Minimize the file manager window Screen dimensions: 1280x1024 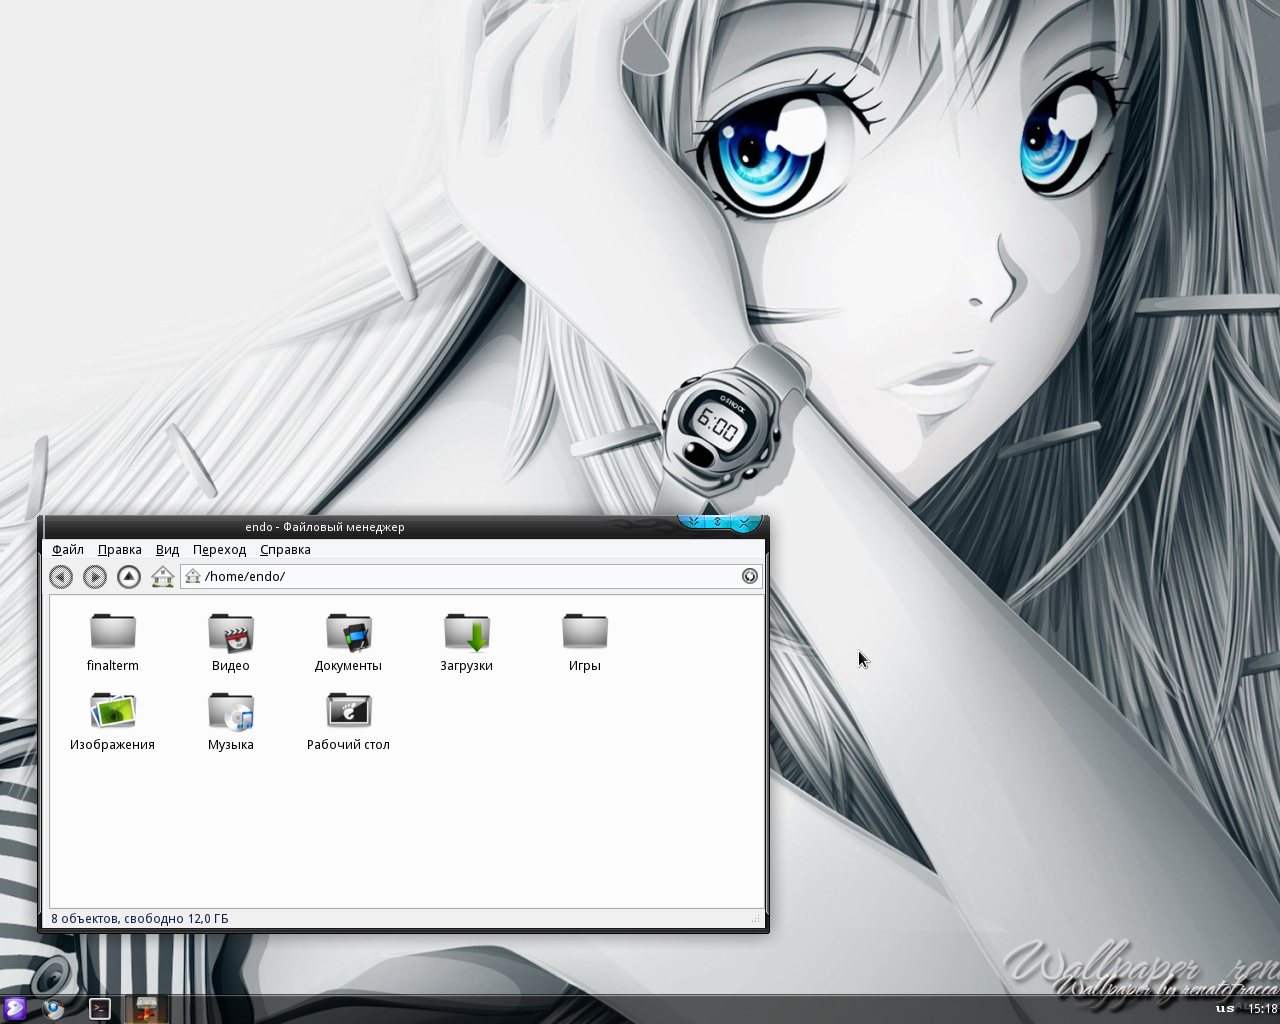(x=692, y=522)
